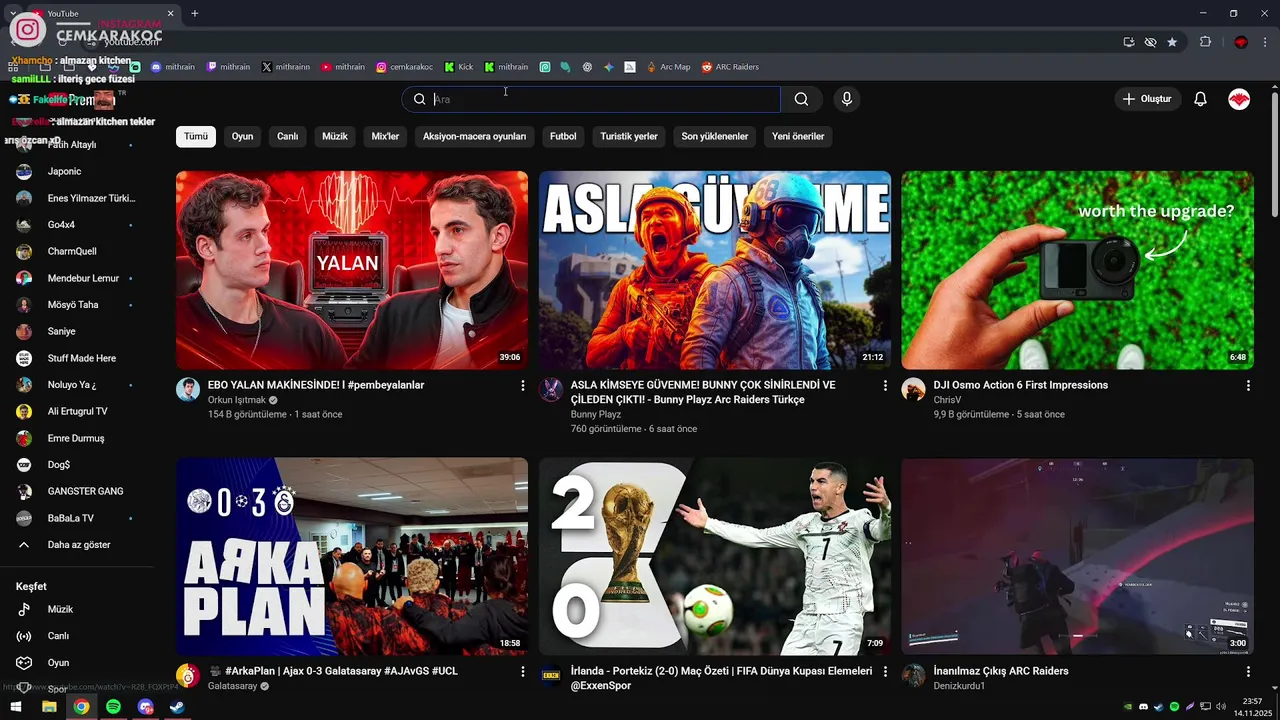This screenshot has height=720, width=1280.
Task: Start voice search with the microphone icon
Action: (847, 99)
